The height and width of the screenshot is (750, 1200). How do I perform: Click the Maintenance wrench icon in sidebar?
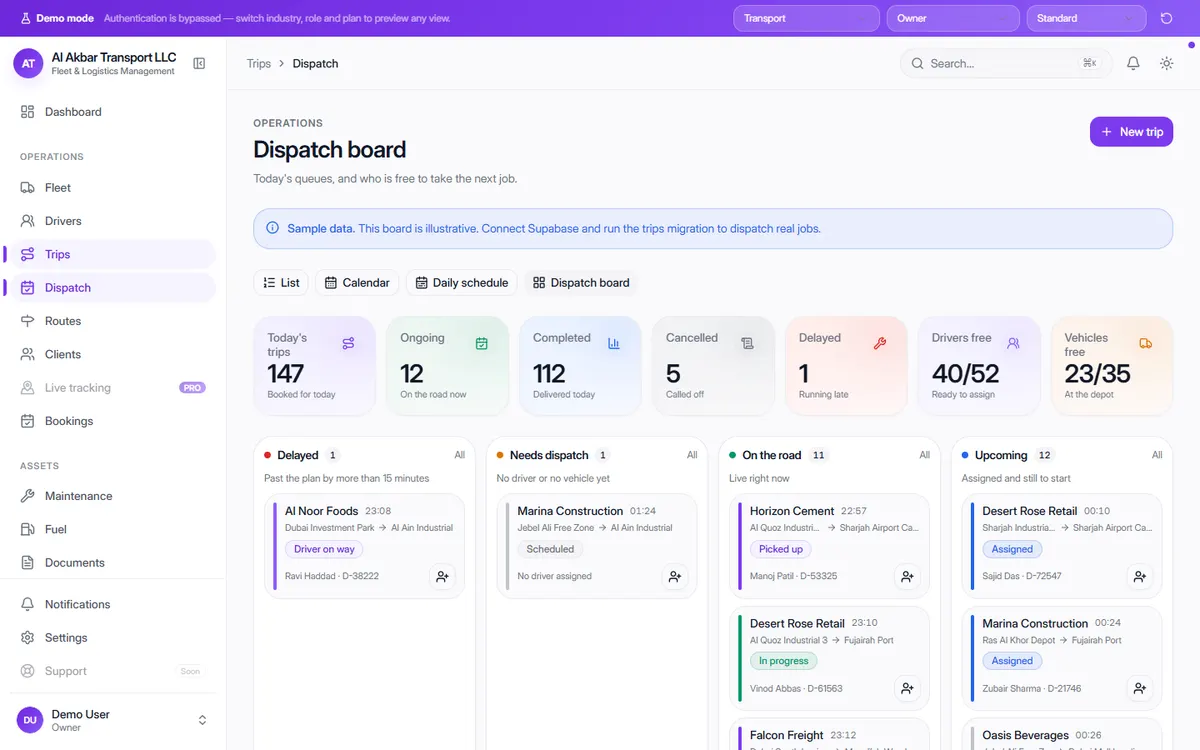pyautogui.click(x=27, y=496)
